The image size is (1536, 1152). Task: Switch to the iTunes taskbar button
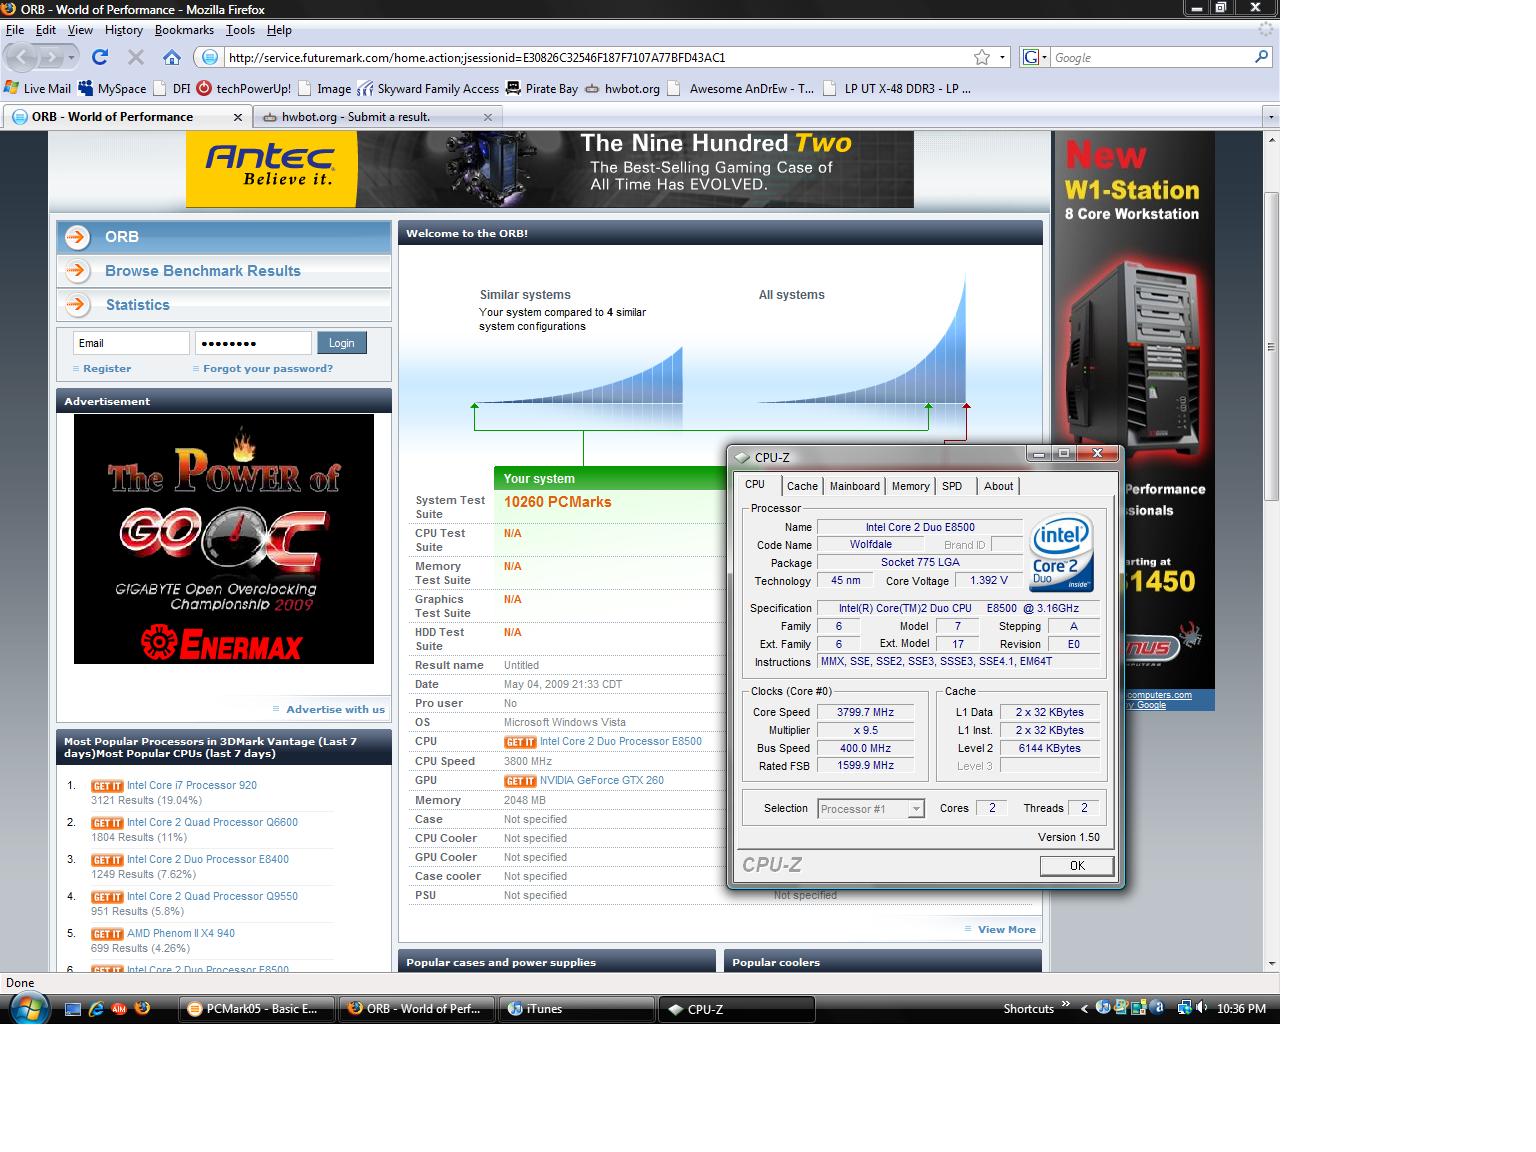click(576, 1009)
